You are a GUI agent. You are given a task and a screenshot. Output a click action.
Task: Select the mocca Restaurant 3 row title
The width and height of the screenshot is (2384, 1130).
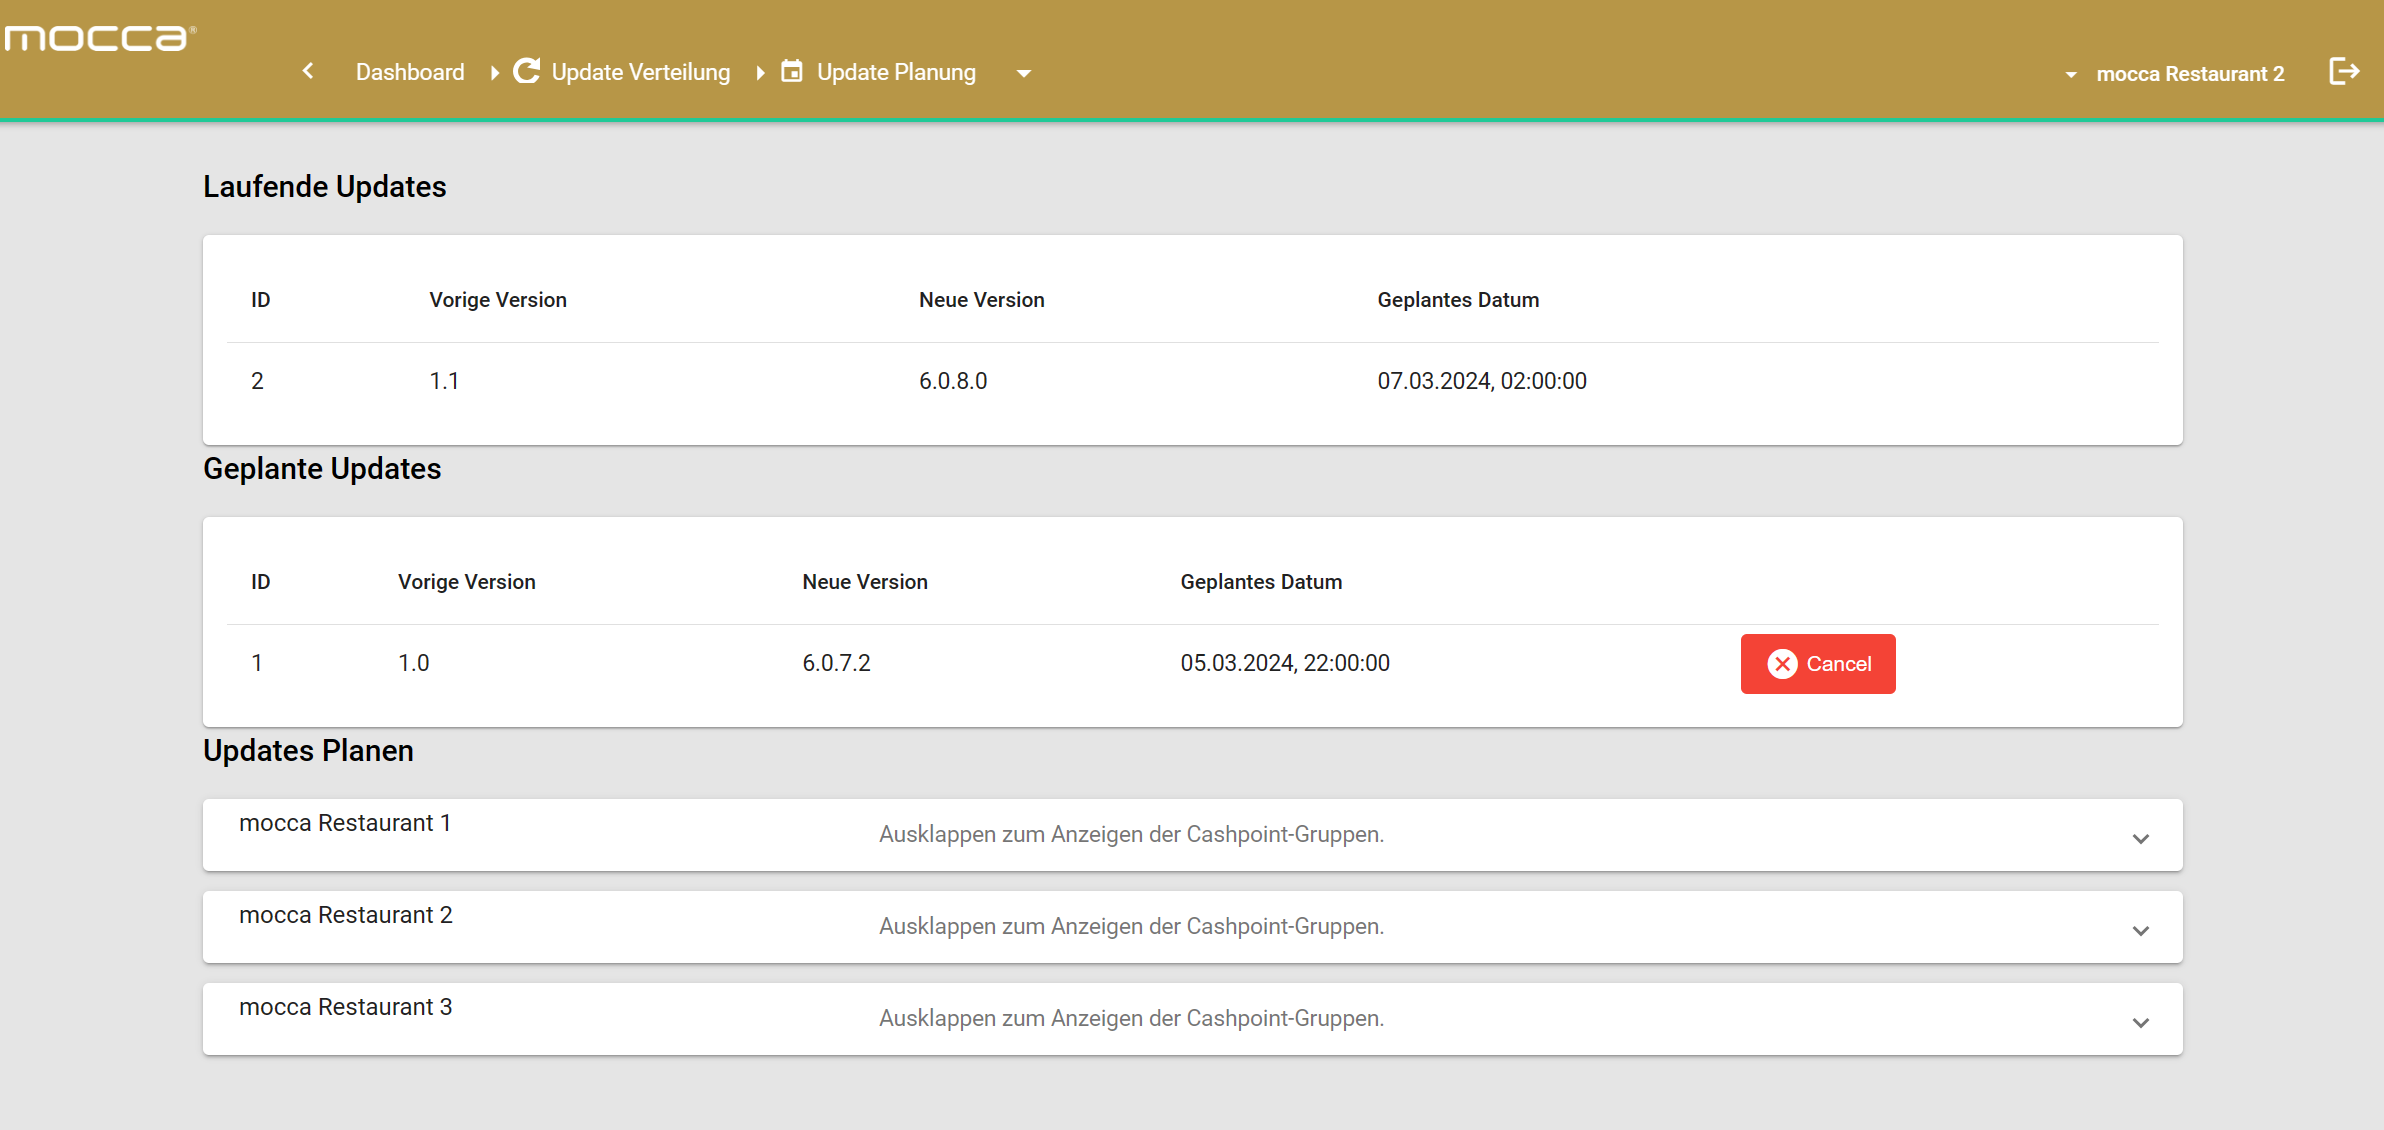(x=346, y=1007)
